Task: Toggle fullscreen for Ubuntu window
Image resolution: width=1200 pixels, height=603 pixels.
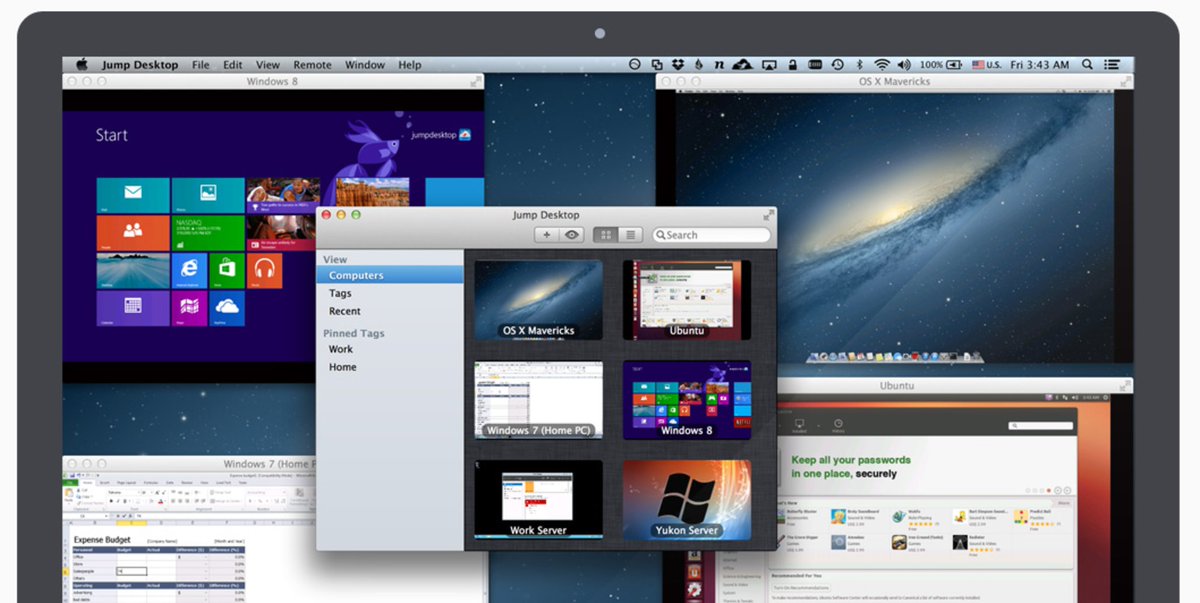Action: [1124, 385]
